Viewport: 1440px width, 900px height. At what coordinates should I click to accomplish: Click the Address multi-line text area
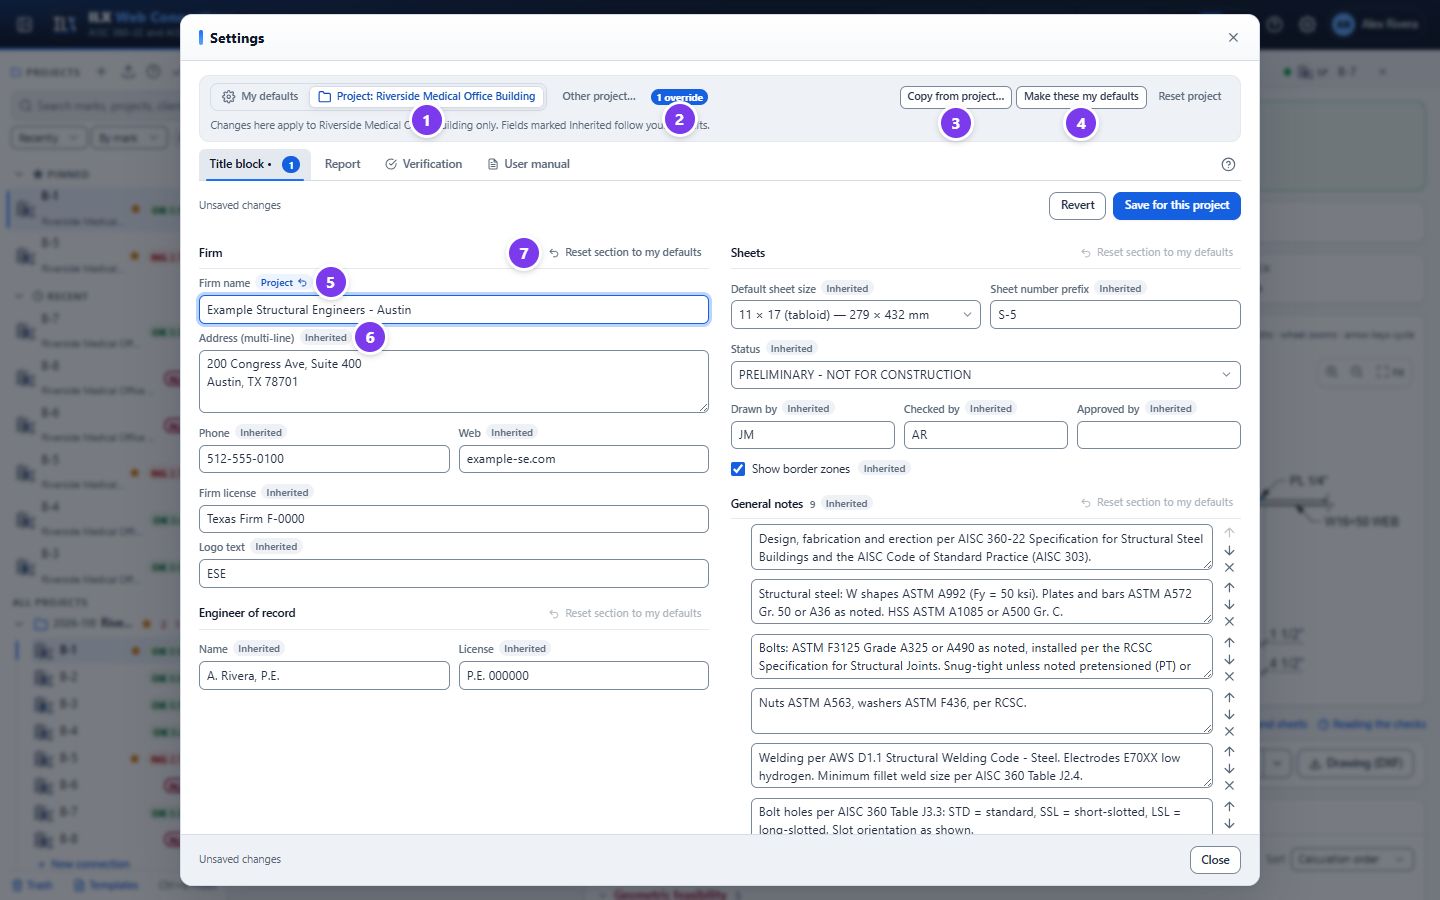click(x=454, y=381)
